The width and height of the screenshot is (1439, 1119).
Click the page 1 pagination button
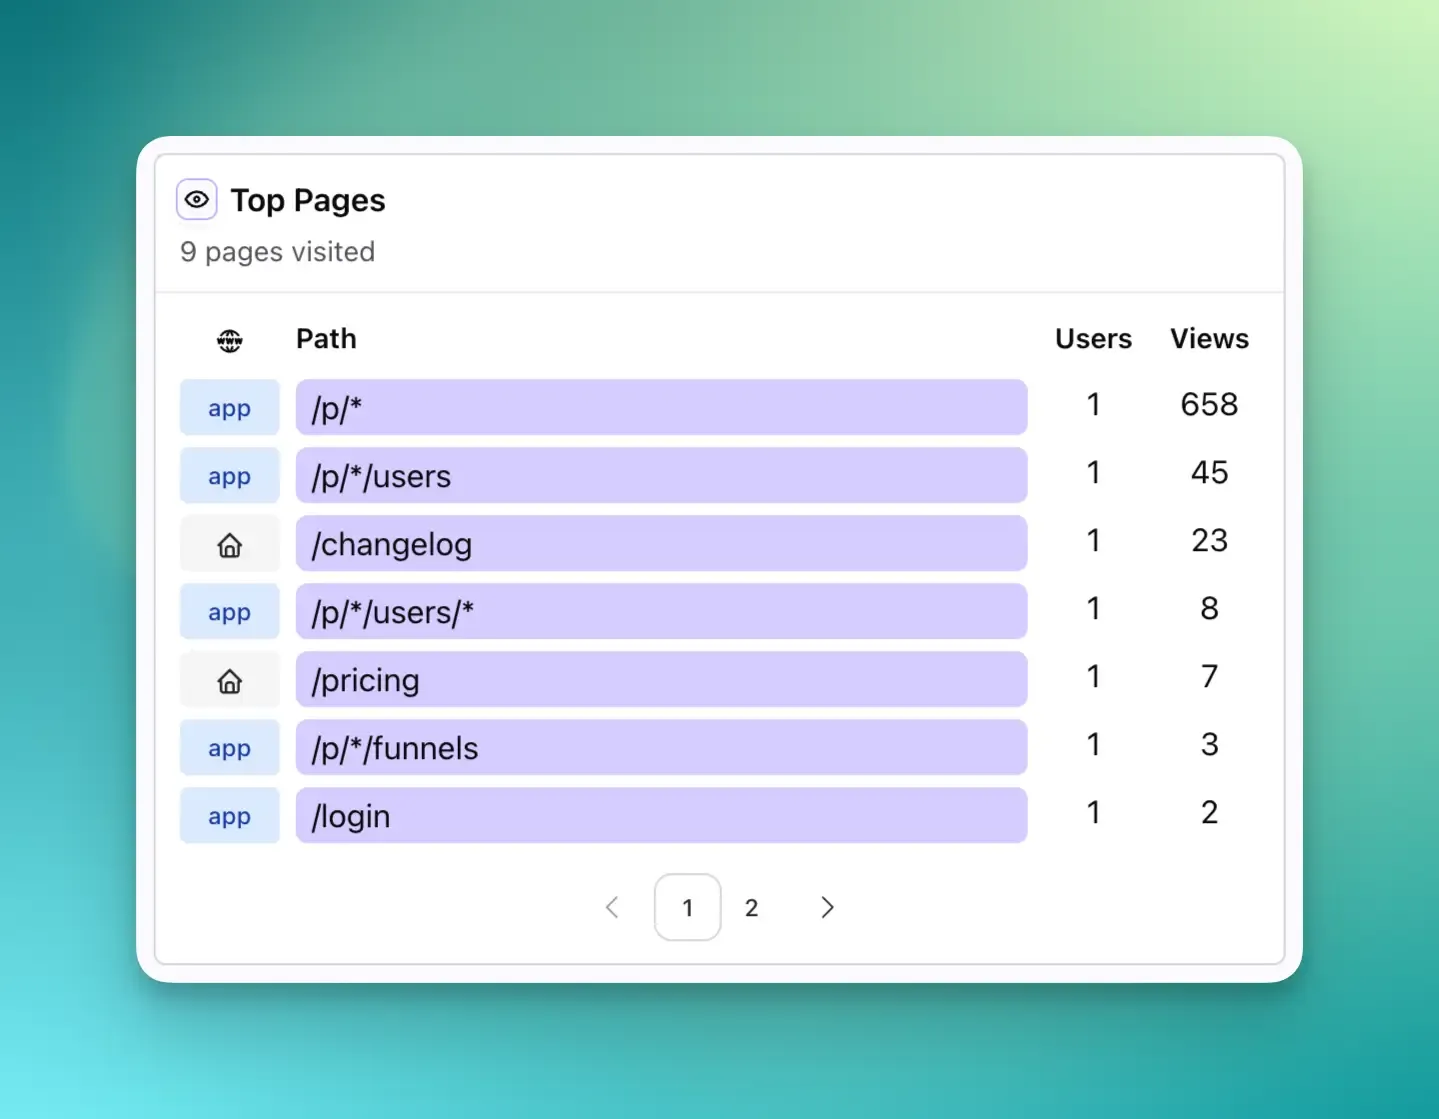tap(687, 907)
